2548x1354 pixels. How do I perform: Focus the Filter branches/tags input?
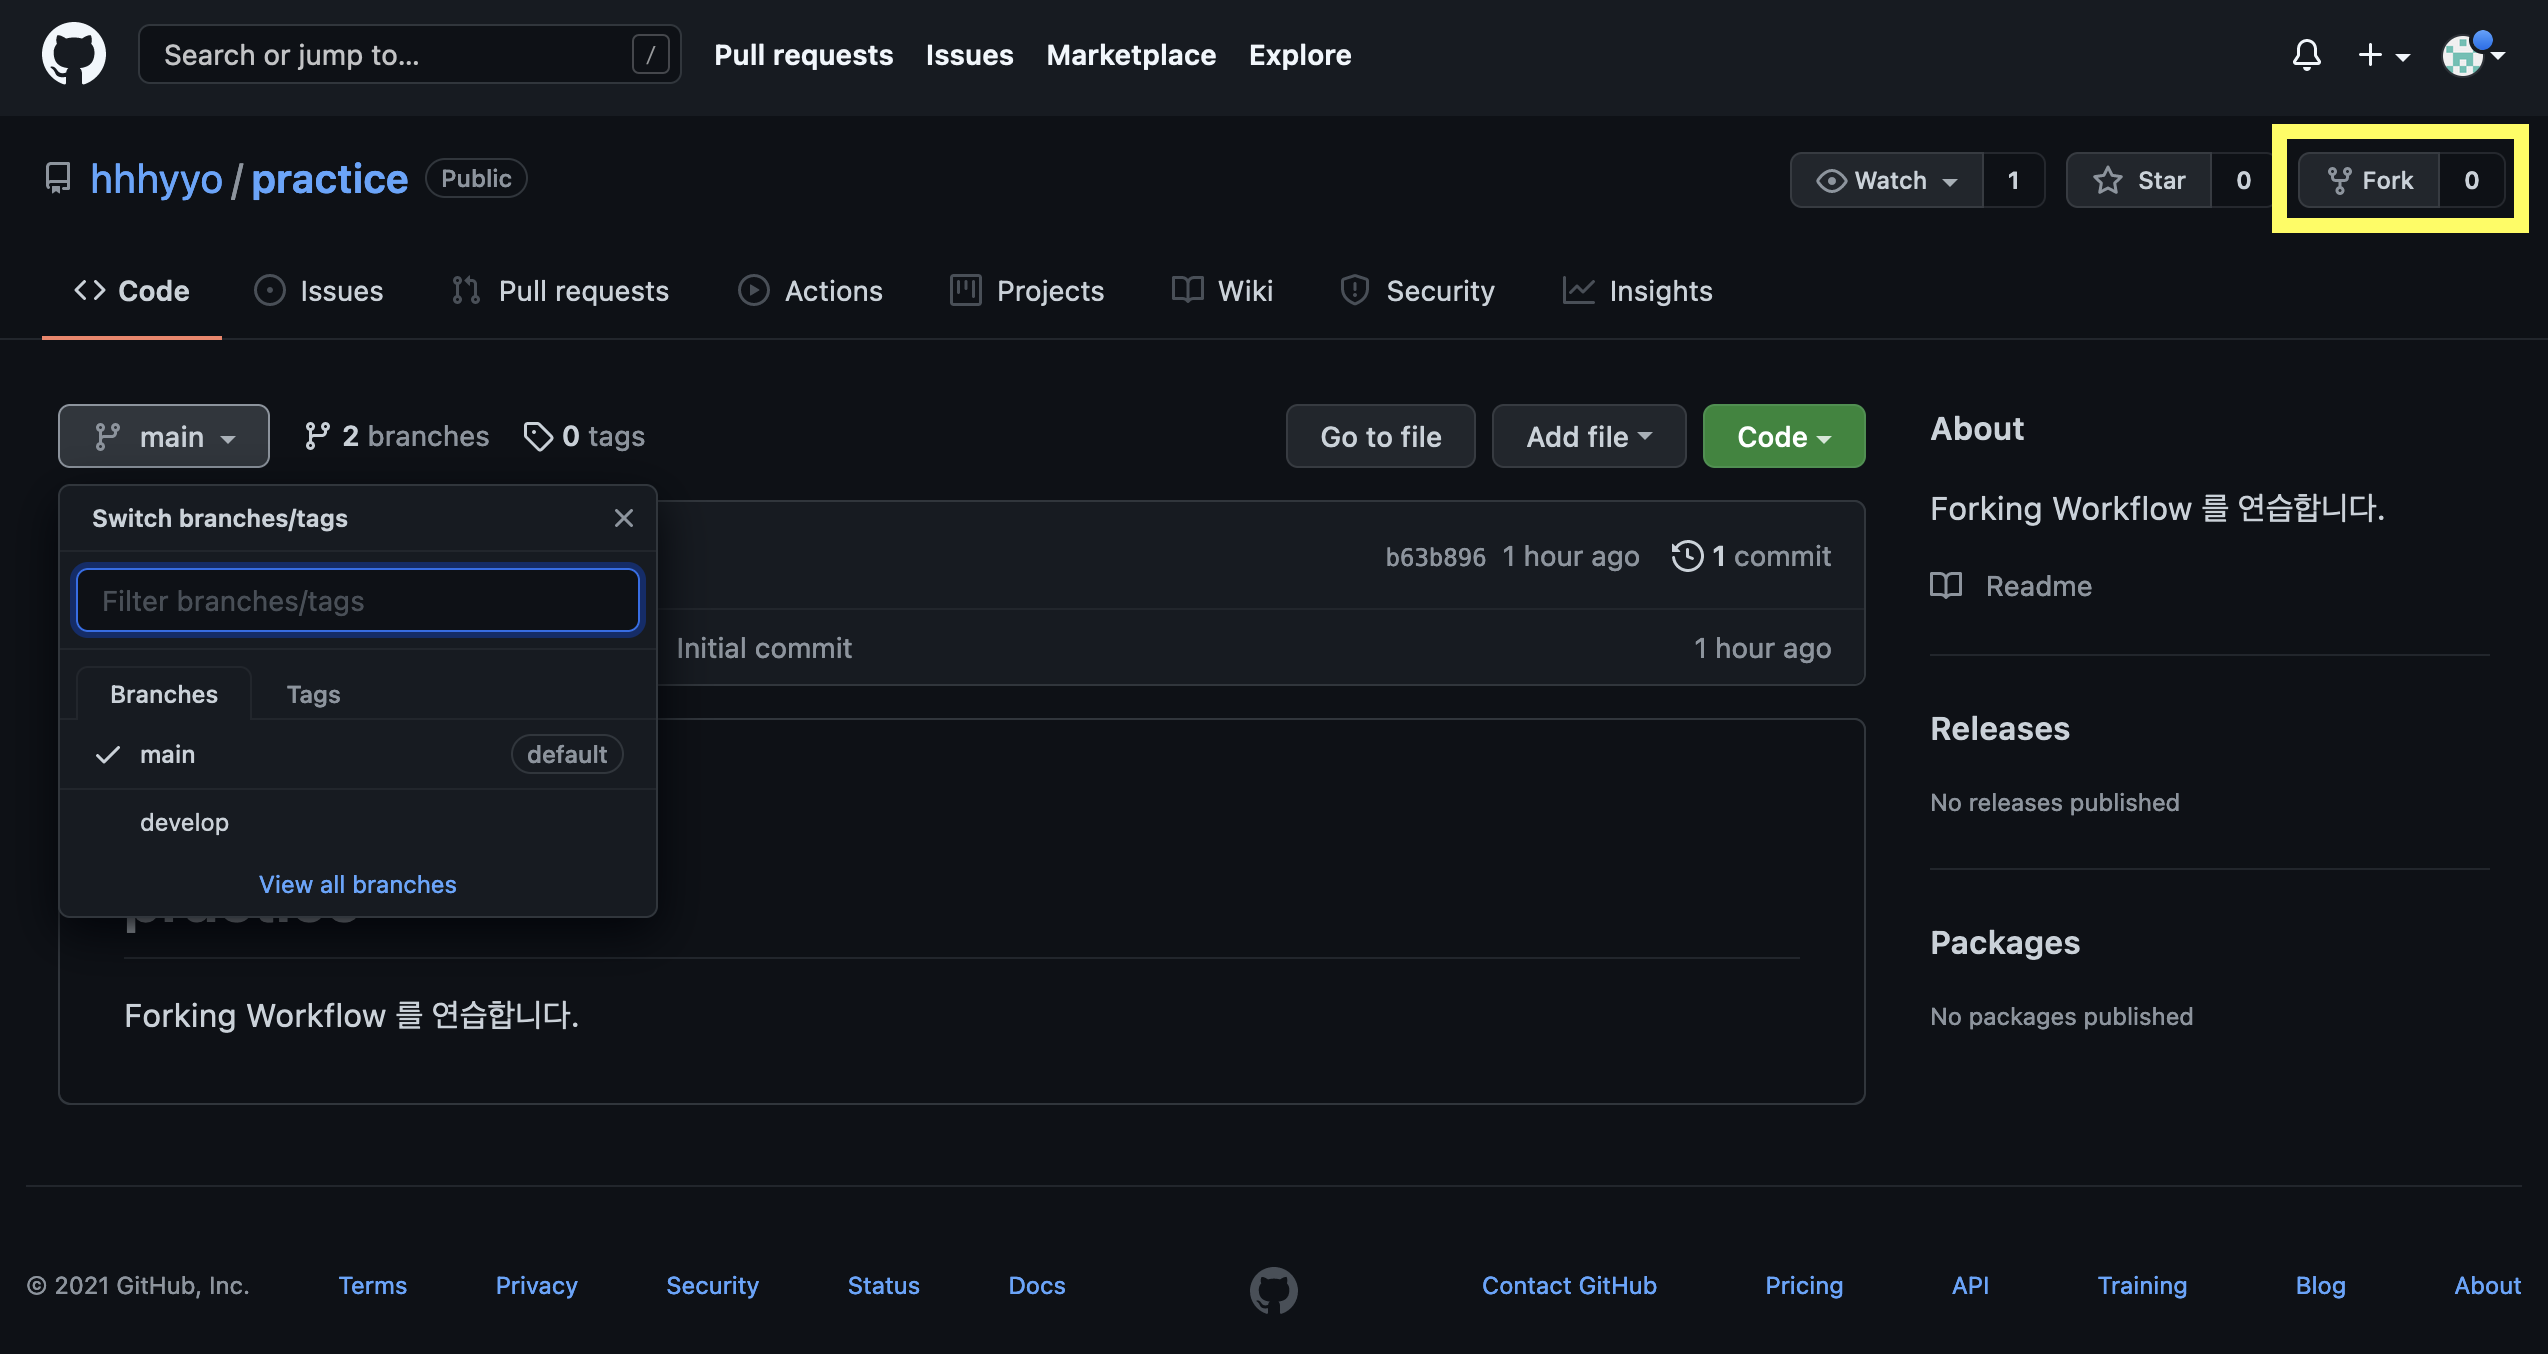coord(358,601)
